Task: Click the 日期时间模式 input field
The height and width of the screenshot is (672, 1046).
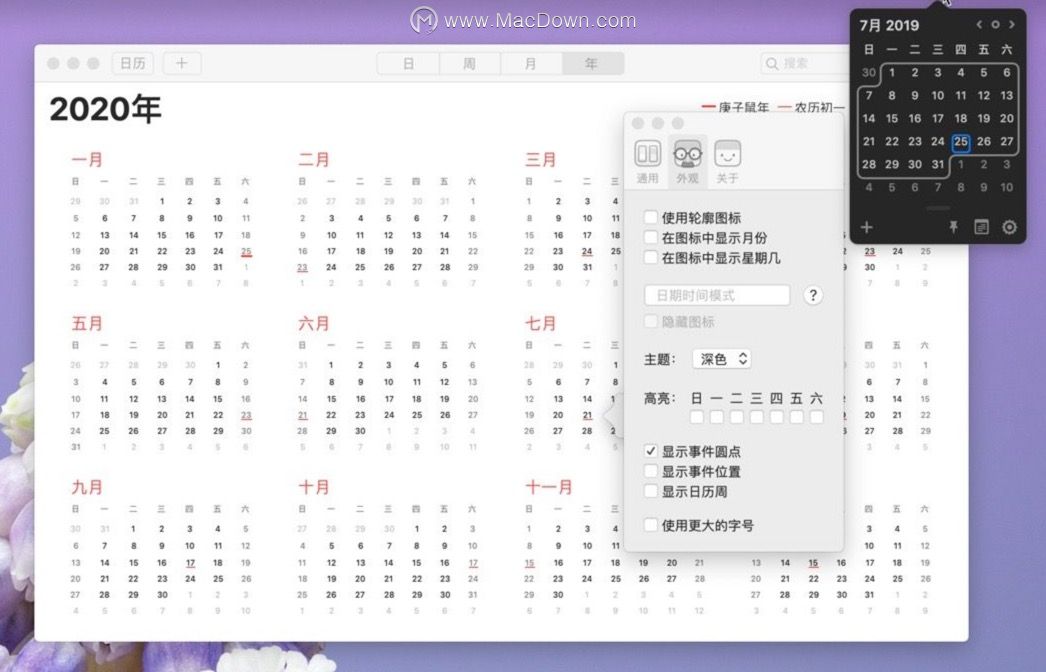Action: pyautogui.click(x=717, y=295)
